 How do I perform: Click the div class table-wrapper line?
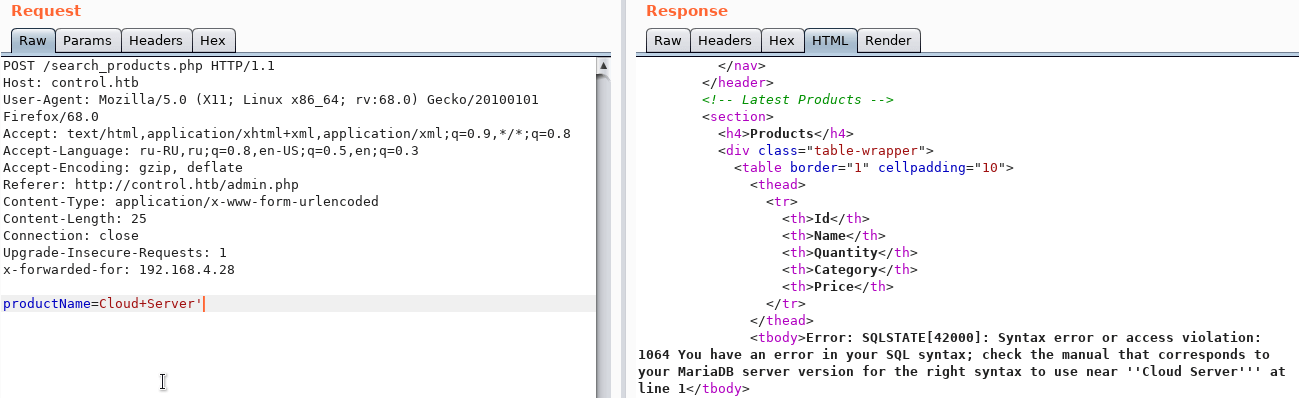coord(826,151)
